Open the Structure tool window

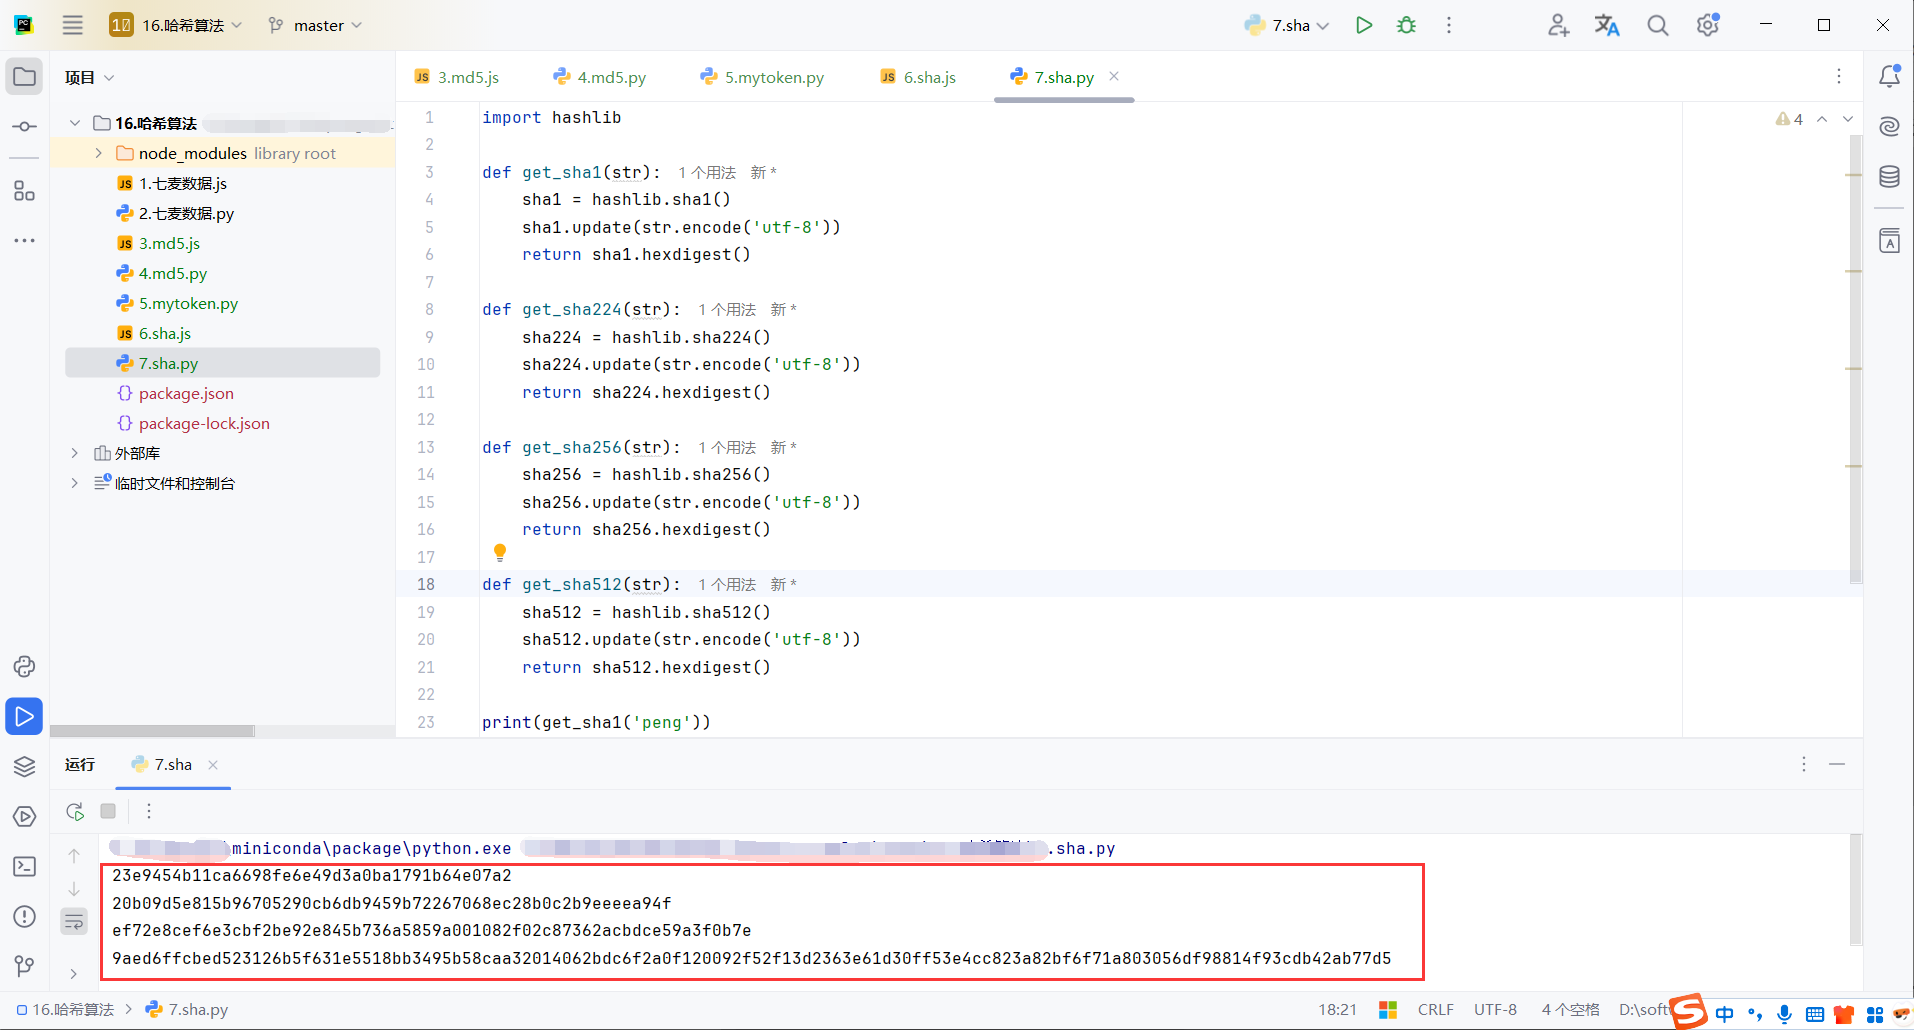pyautogui.click(x=25, y=191)
